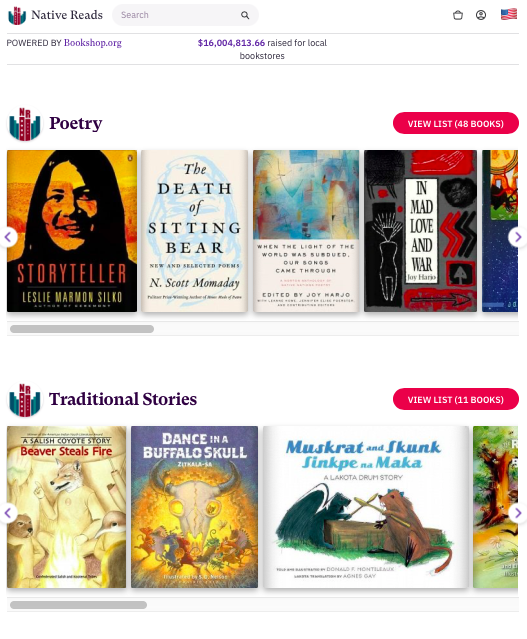This screenshot has height=639, width=527.
Task: Open the Storyteller book cover
Action: [x=72, y=231]
